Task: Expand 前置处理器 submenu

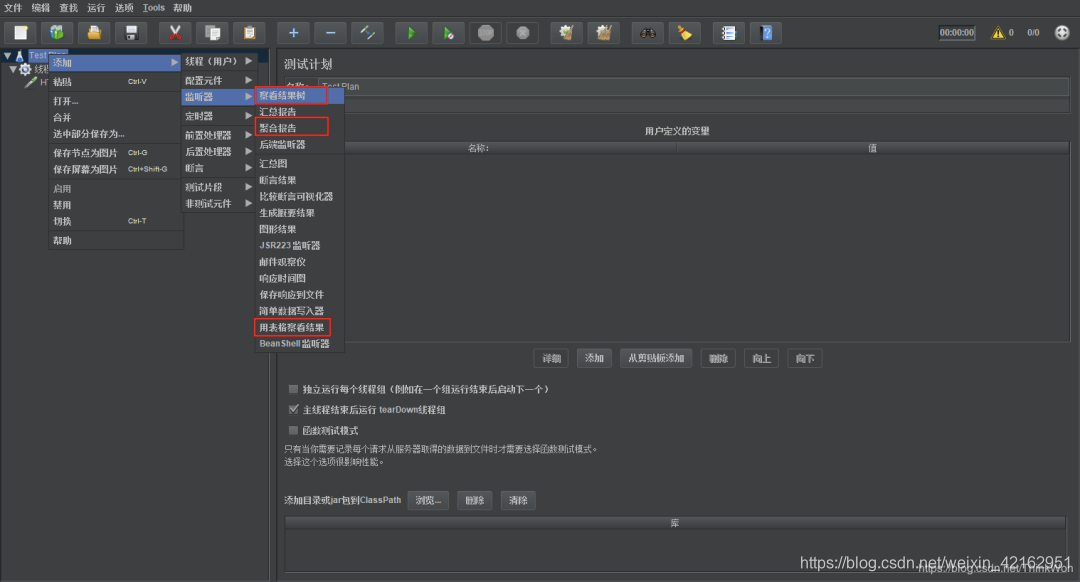Action: 219,135
